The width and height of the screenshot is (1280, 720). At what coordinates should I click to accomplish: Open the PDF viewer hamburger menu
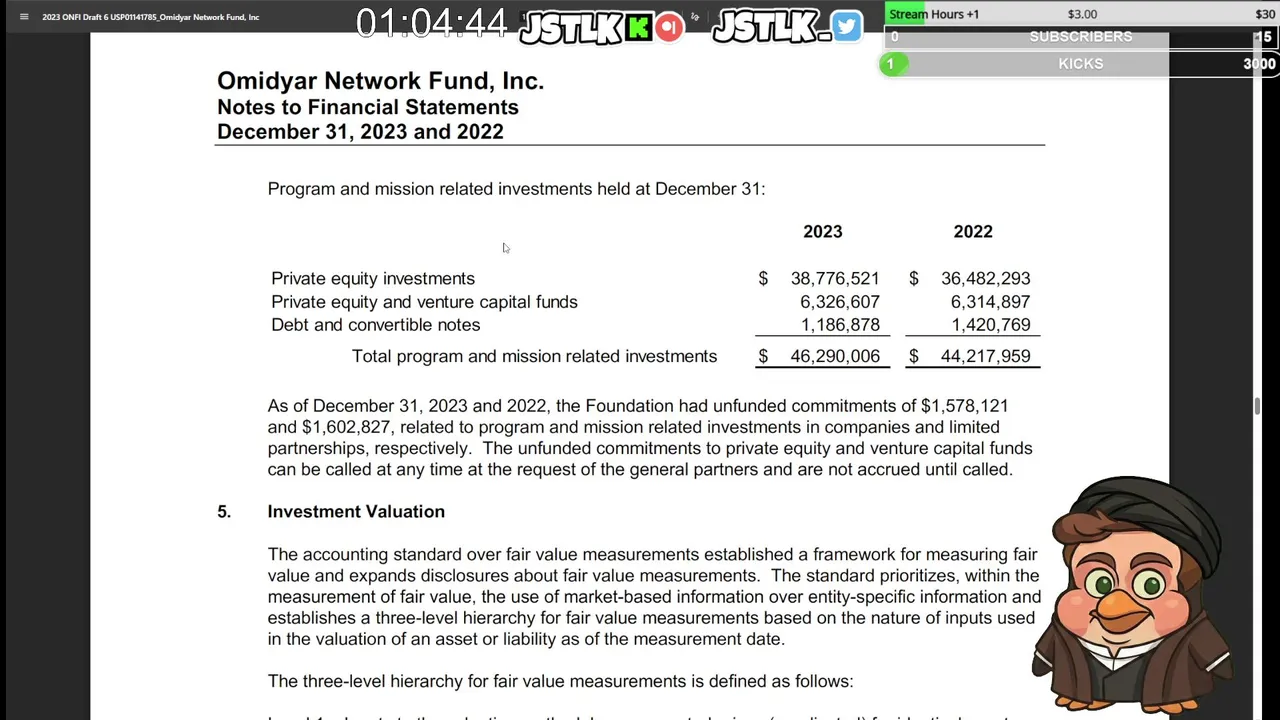point(24,17)
